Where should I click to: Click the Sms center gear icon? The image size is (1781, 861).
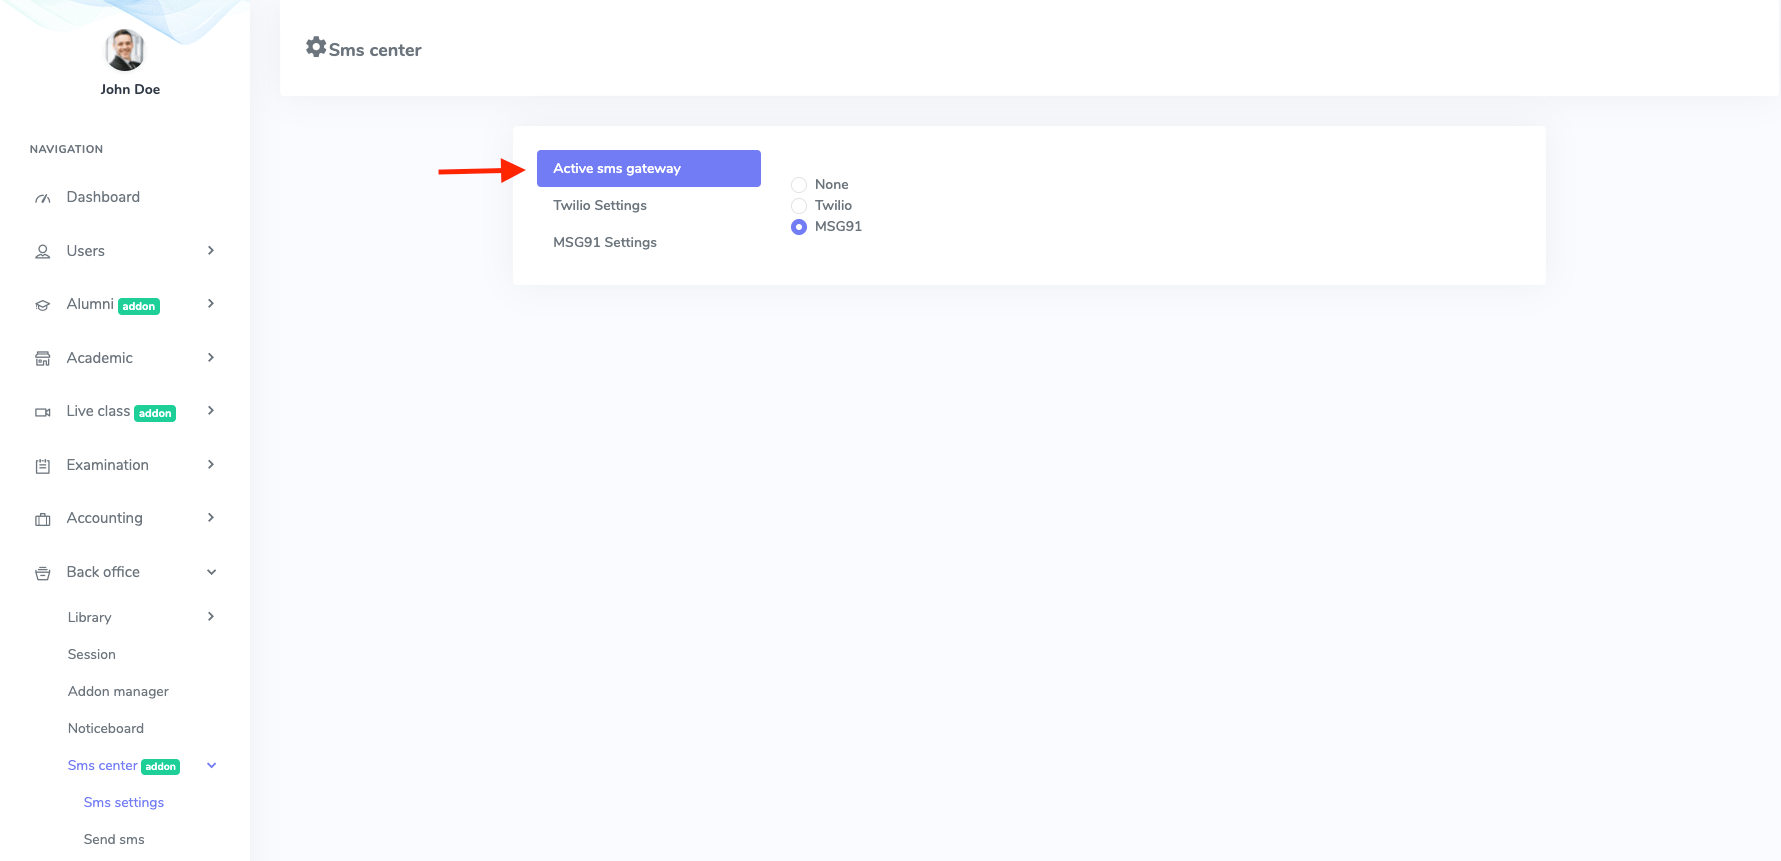click(x=316, y=46)
